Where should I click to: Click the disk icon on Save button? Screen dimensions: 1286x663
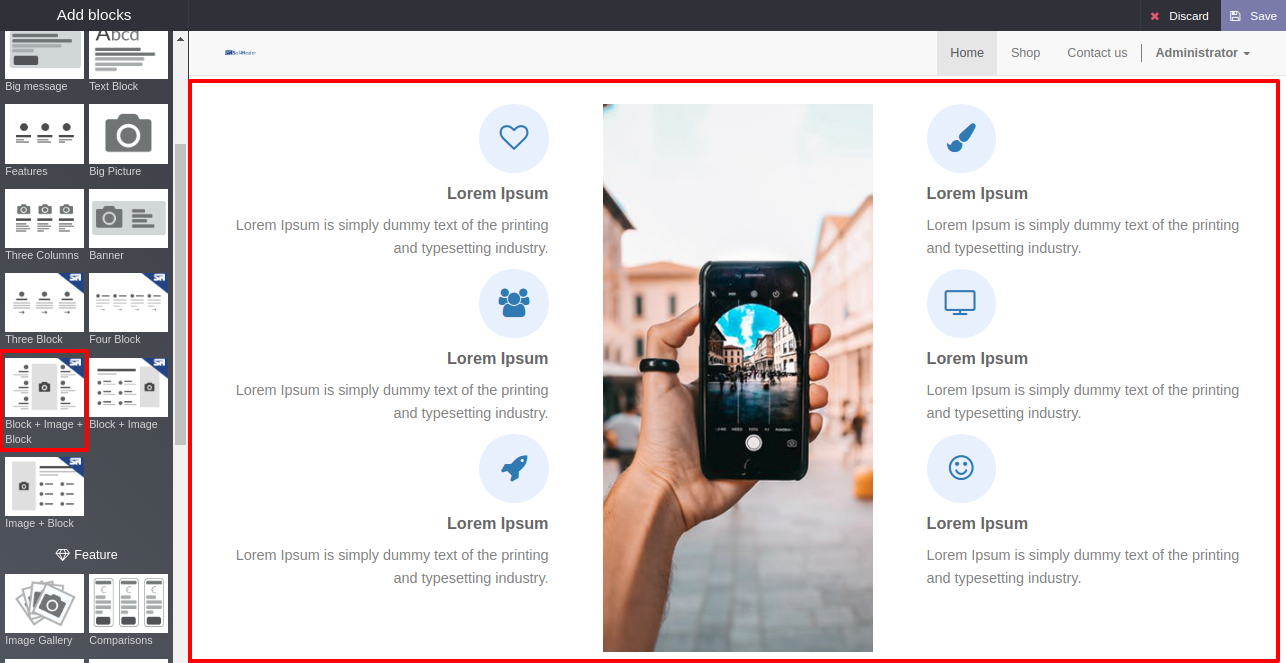(x=1235, y=16)
